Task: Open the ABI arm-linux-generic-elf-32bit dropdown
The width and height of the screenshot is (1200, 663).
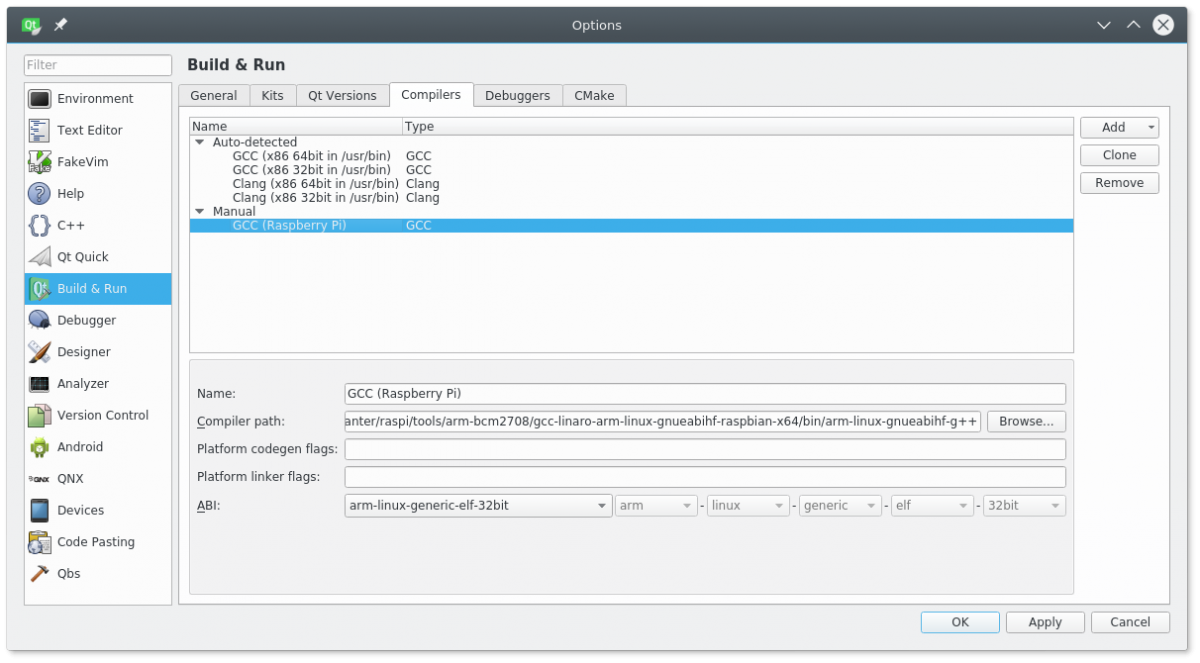Action: pyautogui.click(x=478, y=506)
